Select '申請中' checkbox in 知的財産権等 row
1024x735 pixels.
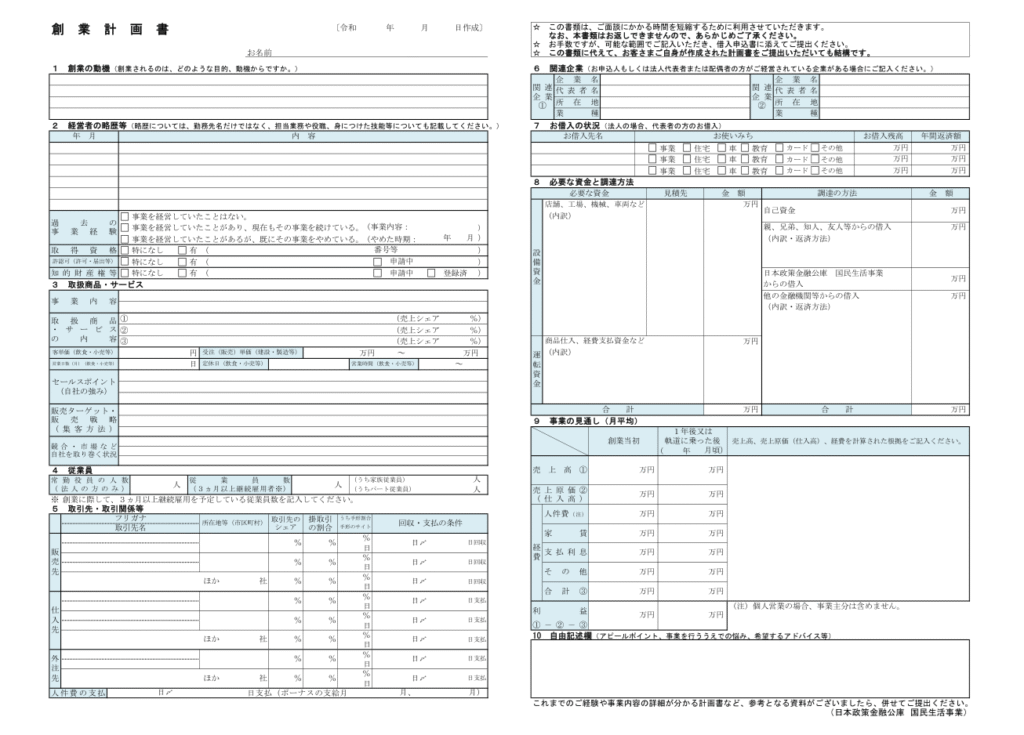(378, 272)
